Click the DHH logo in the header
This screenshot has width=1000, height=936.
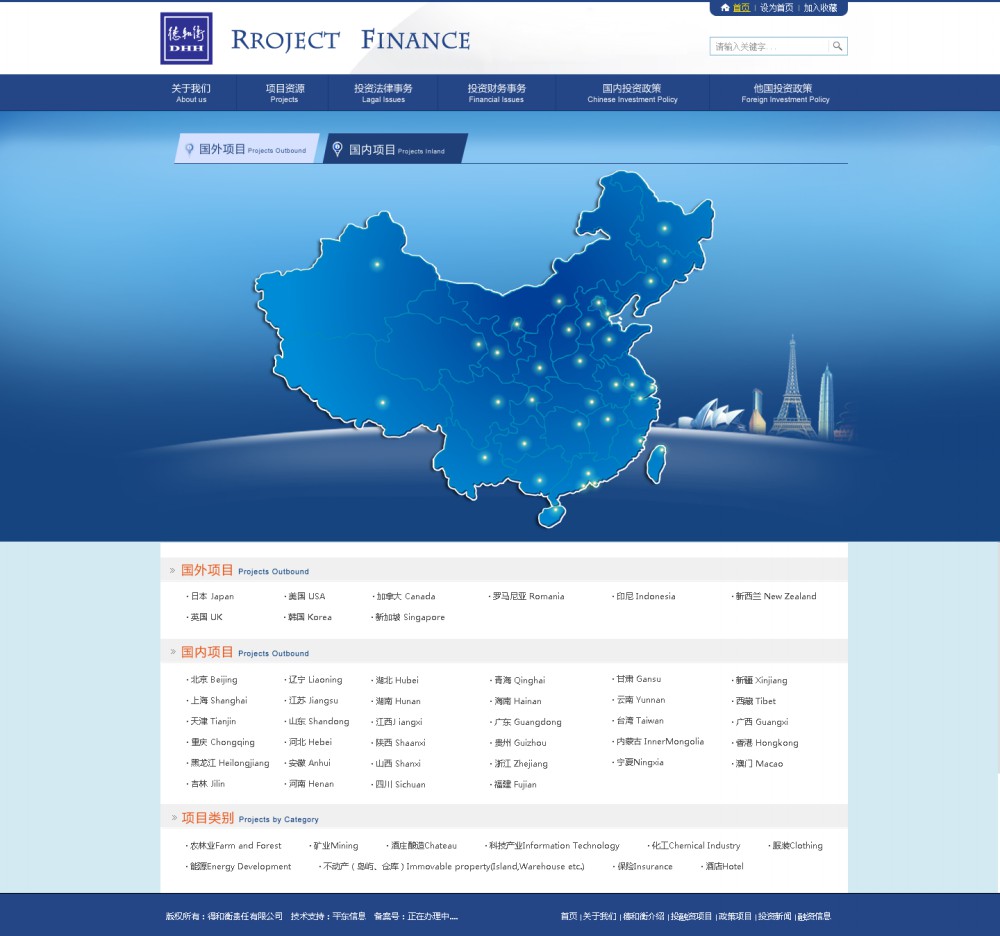pyautogui.click(x=186, y=38)
